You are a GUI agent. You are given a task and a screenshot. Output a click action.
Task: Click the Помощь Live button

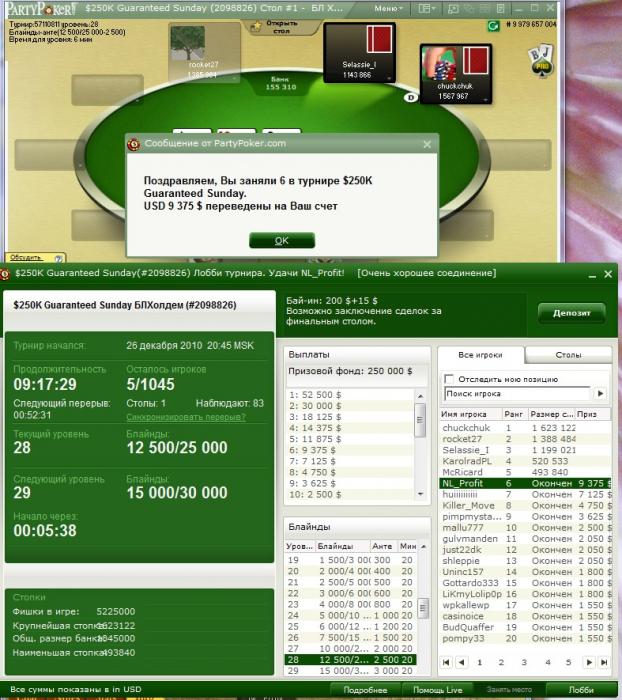(x=438, y=690)
